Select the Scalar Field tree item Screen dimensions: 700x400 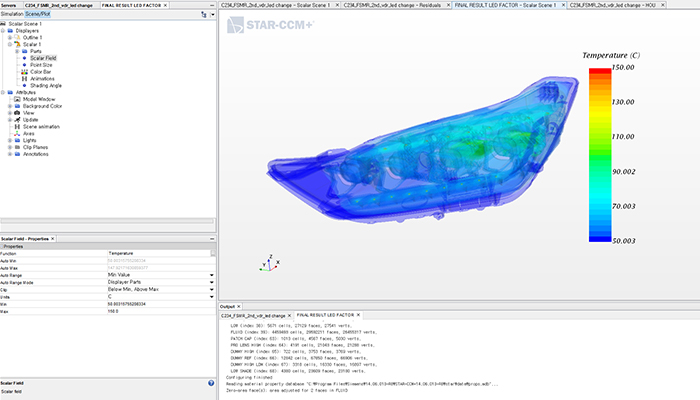[x=43, y=58]
